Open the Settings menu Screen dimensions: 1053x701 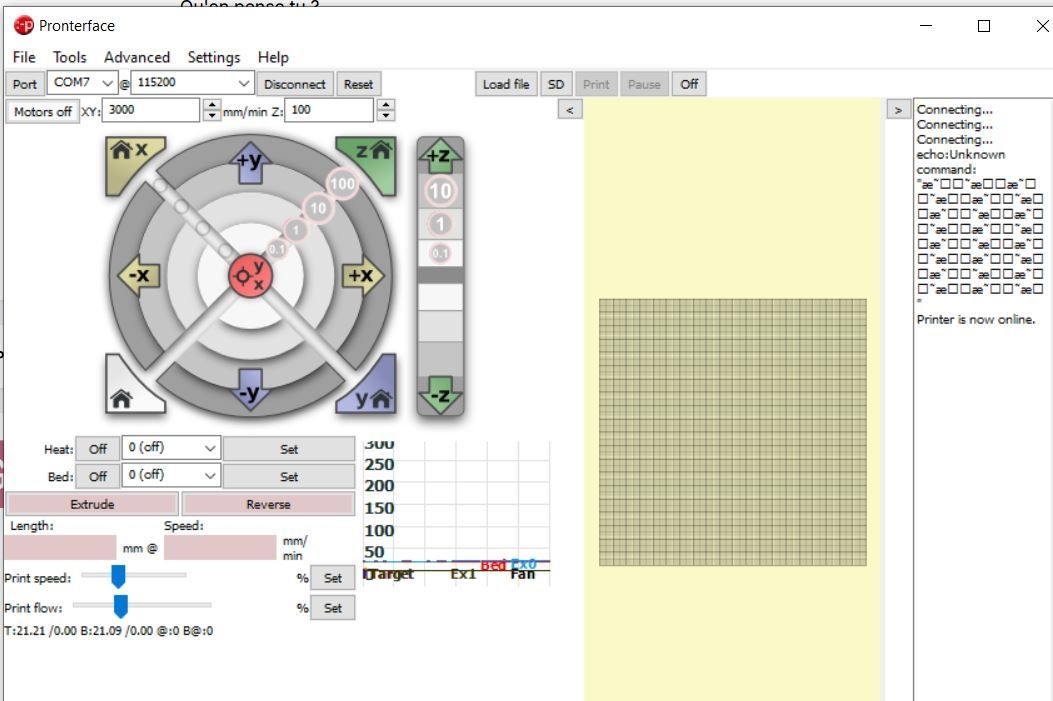pyautogui.click(x=214, y=57)
